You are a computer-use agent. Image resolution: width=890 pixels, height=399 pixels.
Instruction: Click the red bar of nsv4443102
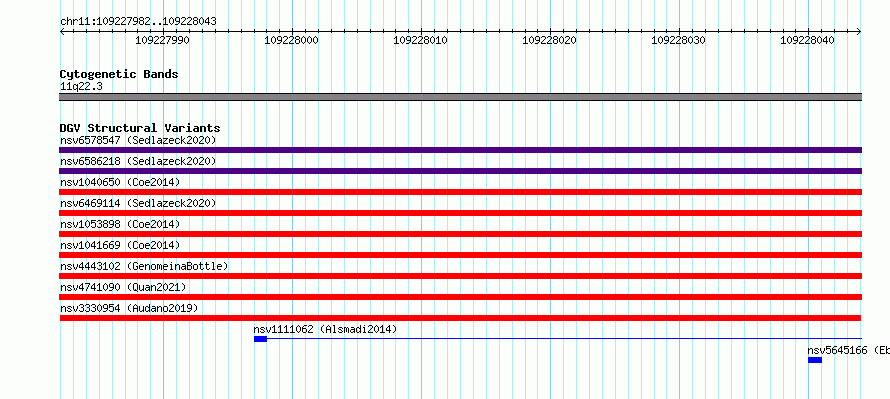click(460, 276)
